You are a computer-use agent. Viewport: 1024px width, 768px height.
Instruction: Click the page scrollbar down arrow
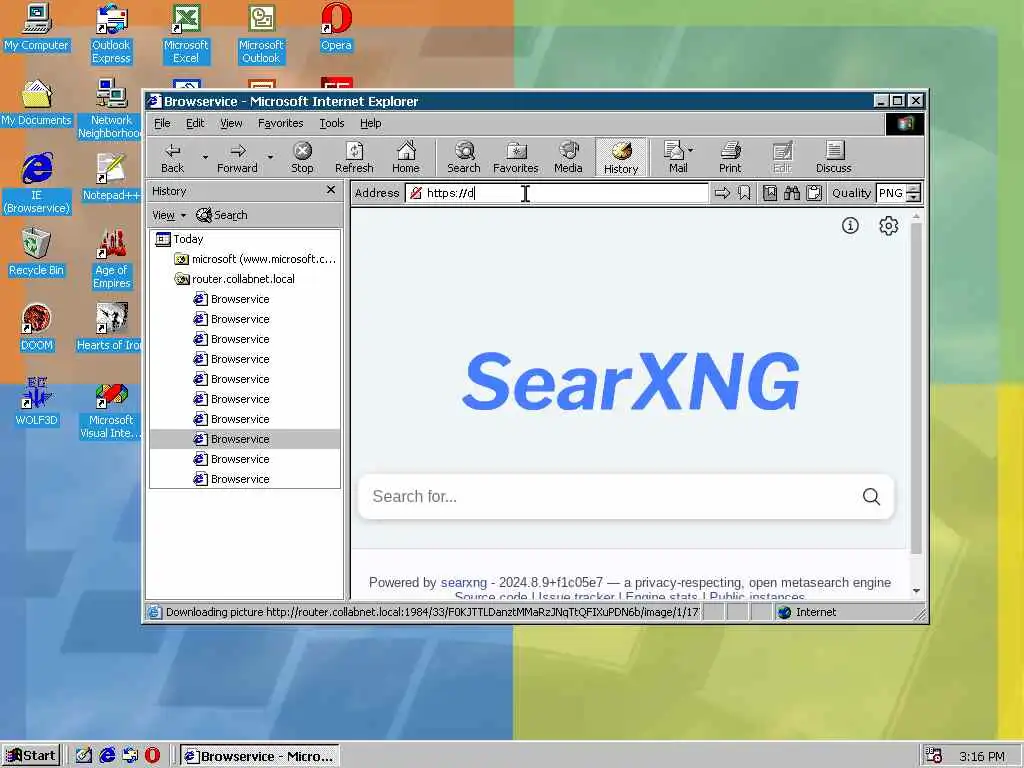coord(916,590)
